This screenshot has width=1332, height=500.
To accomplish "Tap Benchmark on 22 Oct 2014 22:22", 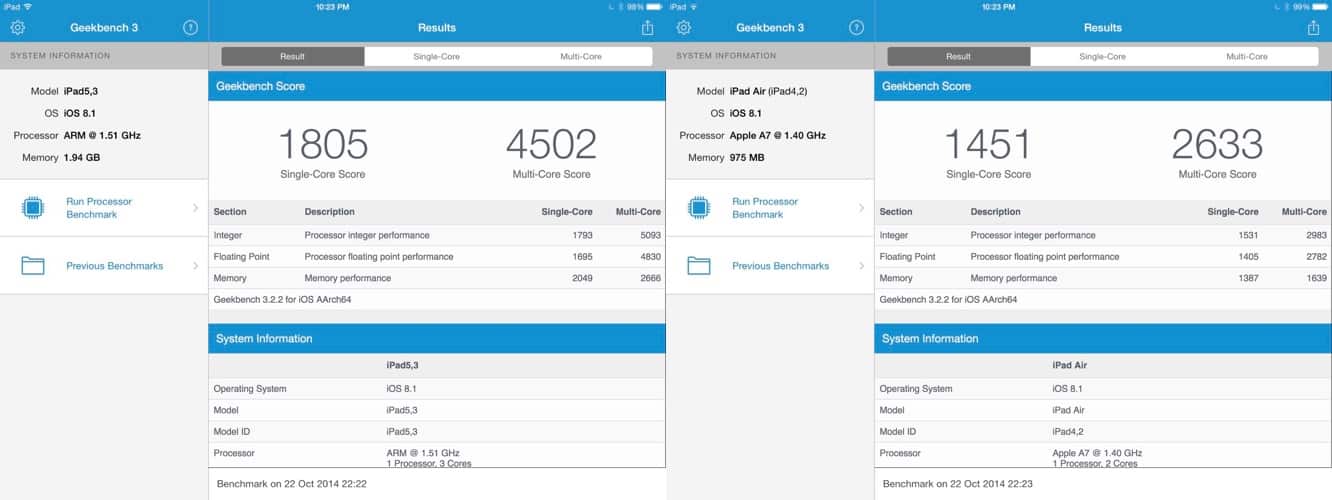I will coord(290,484).
